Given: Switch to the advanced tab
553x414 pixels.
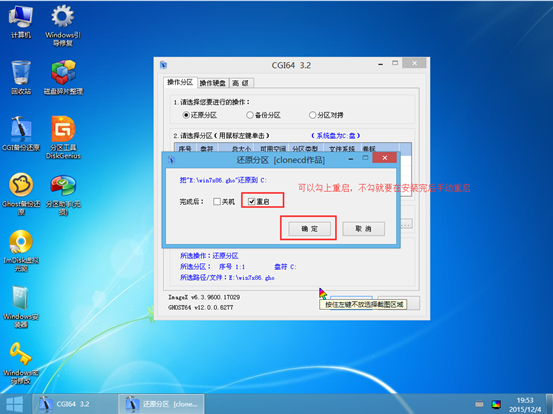Looking at the screenshot, I should tap(241, 83).
